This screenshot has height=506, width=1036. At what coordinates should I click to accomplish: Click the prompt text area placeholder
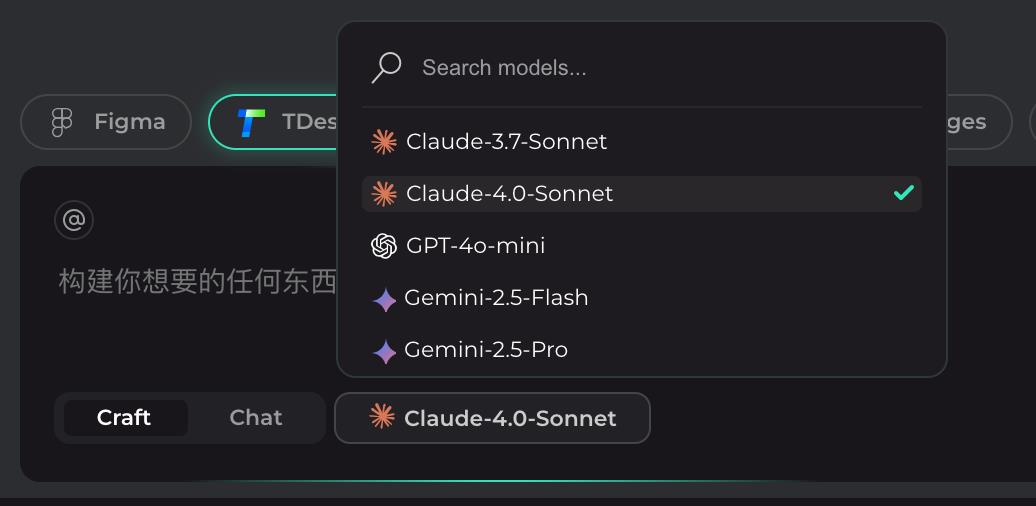198,281
